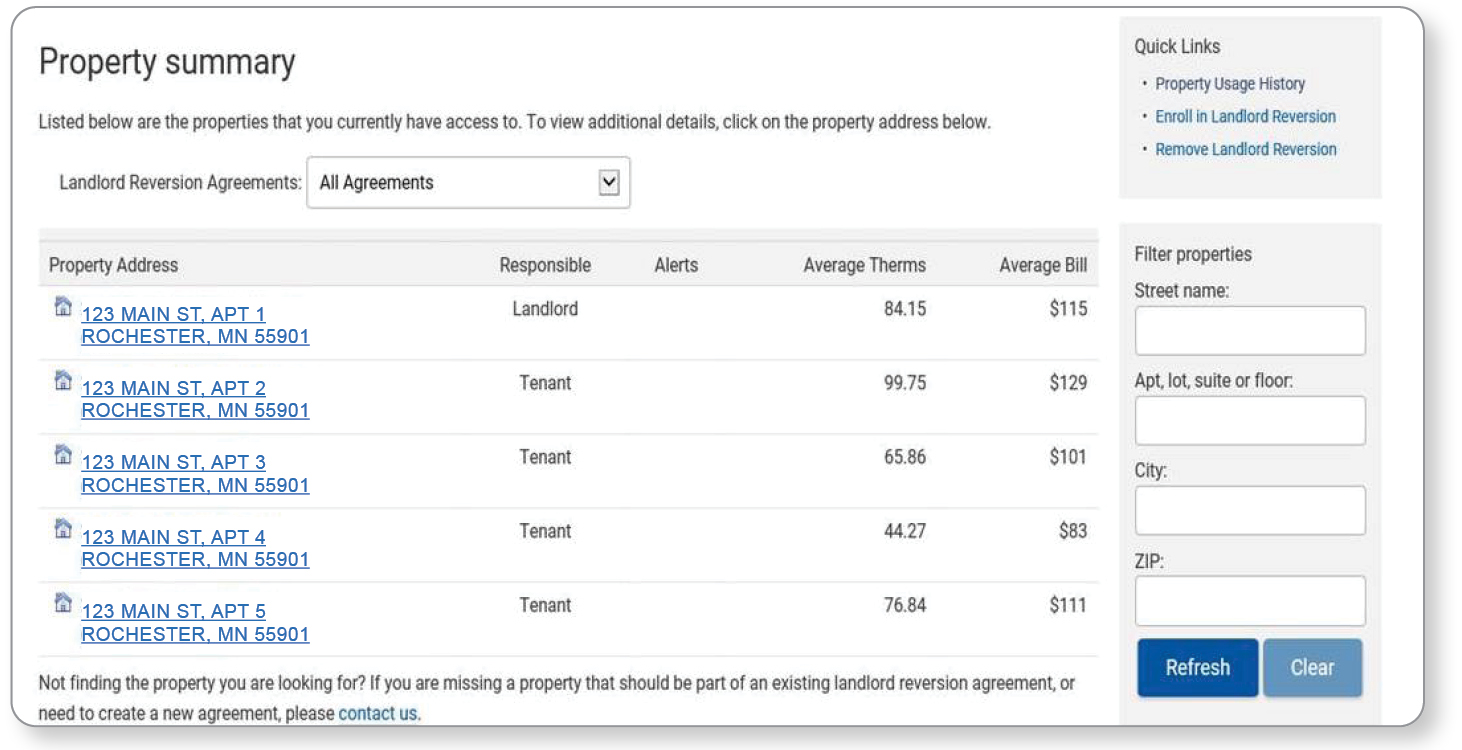The image size is (1462, 750).
Task: Choose Remove Landlord Reversion quick link
Action: click(x=1245, y=150)
